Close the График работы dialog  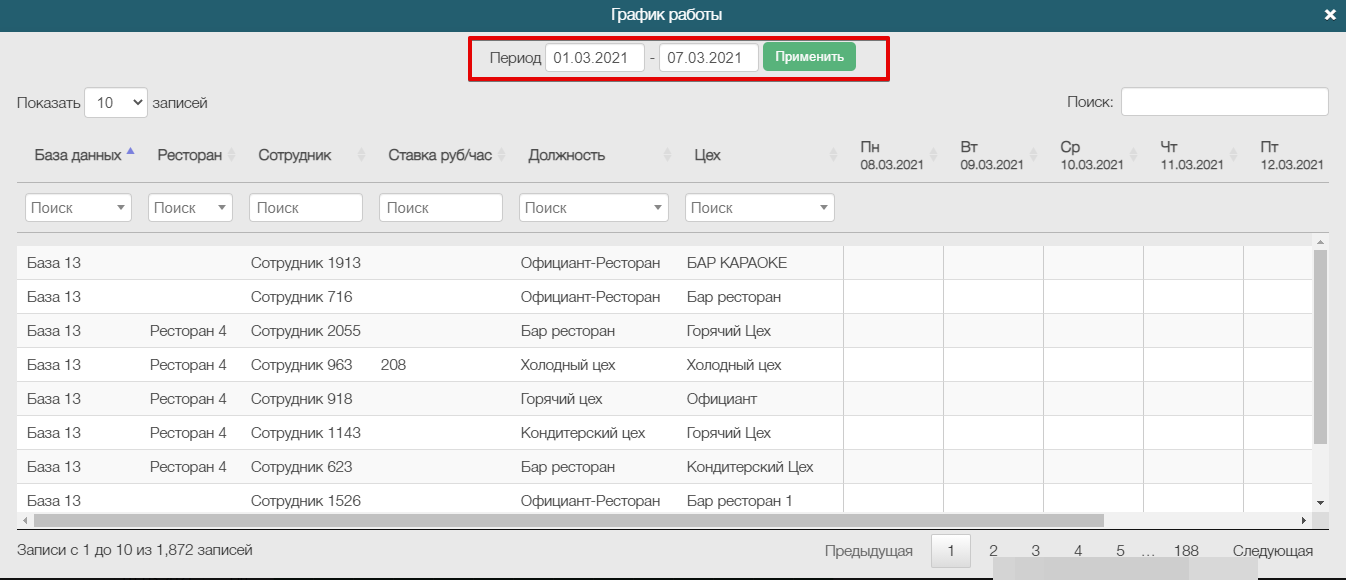1329,15
